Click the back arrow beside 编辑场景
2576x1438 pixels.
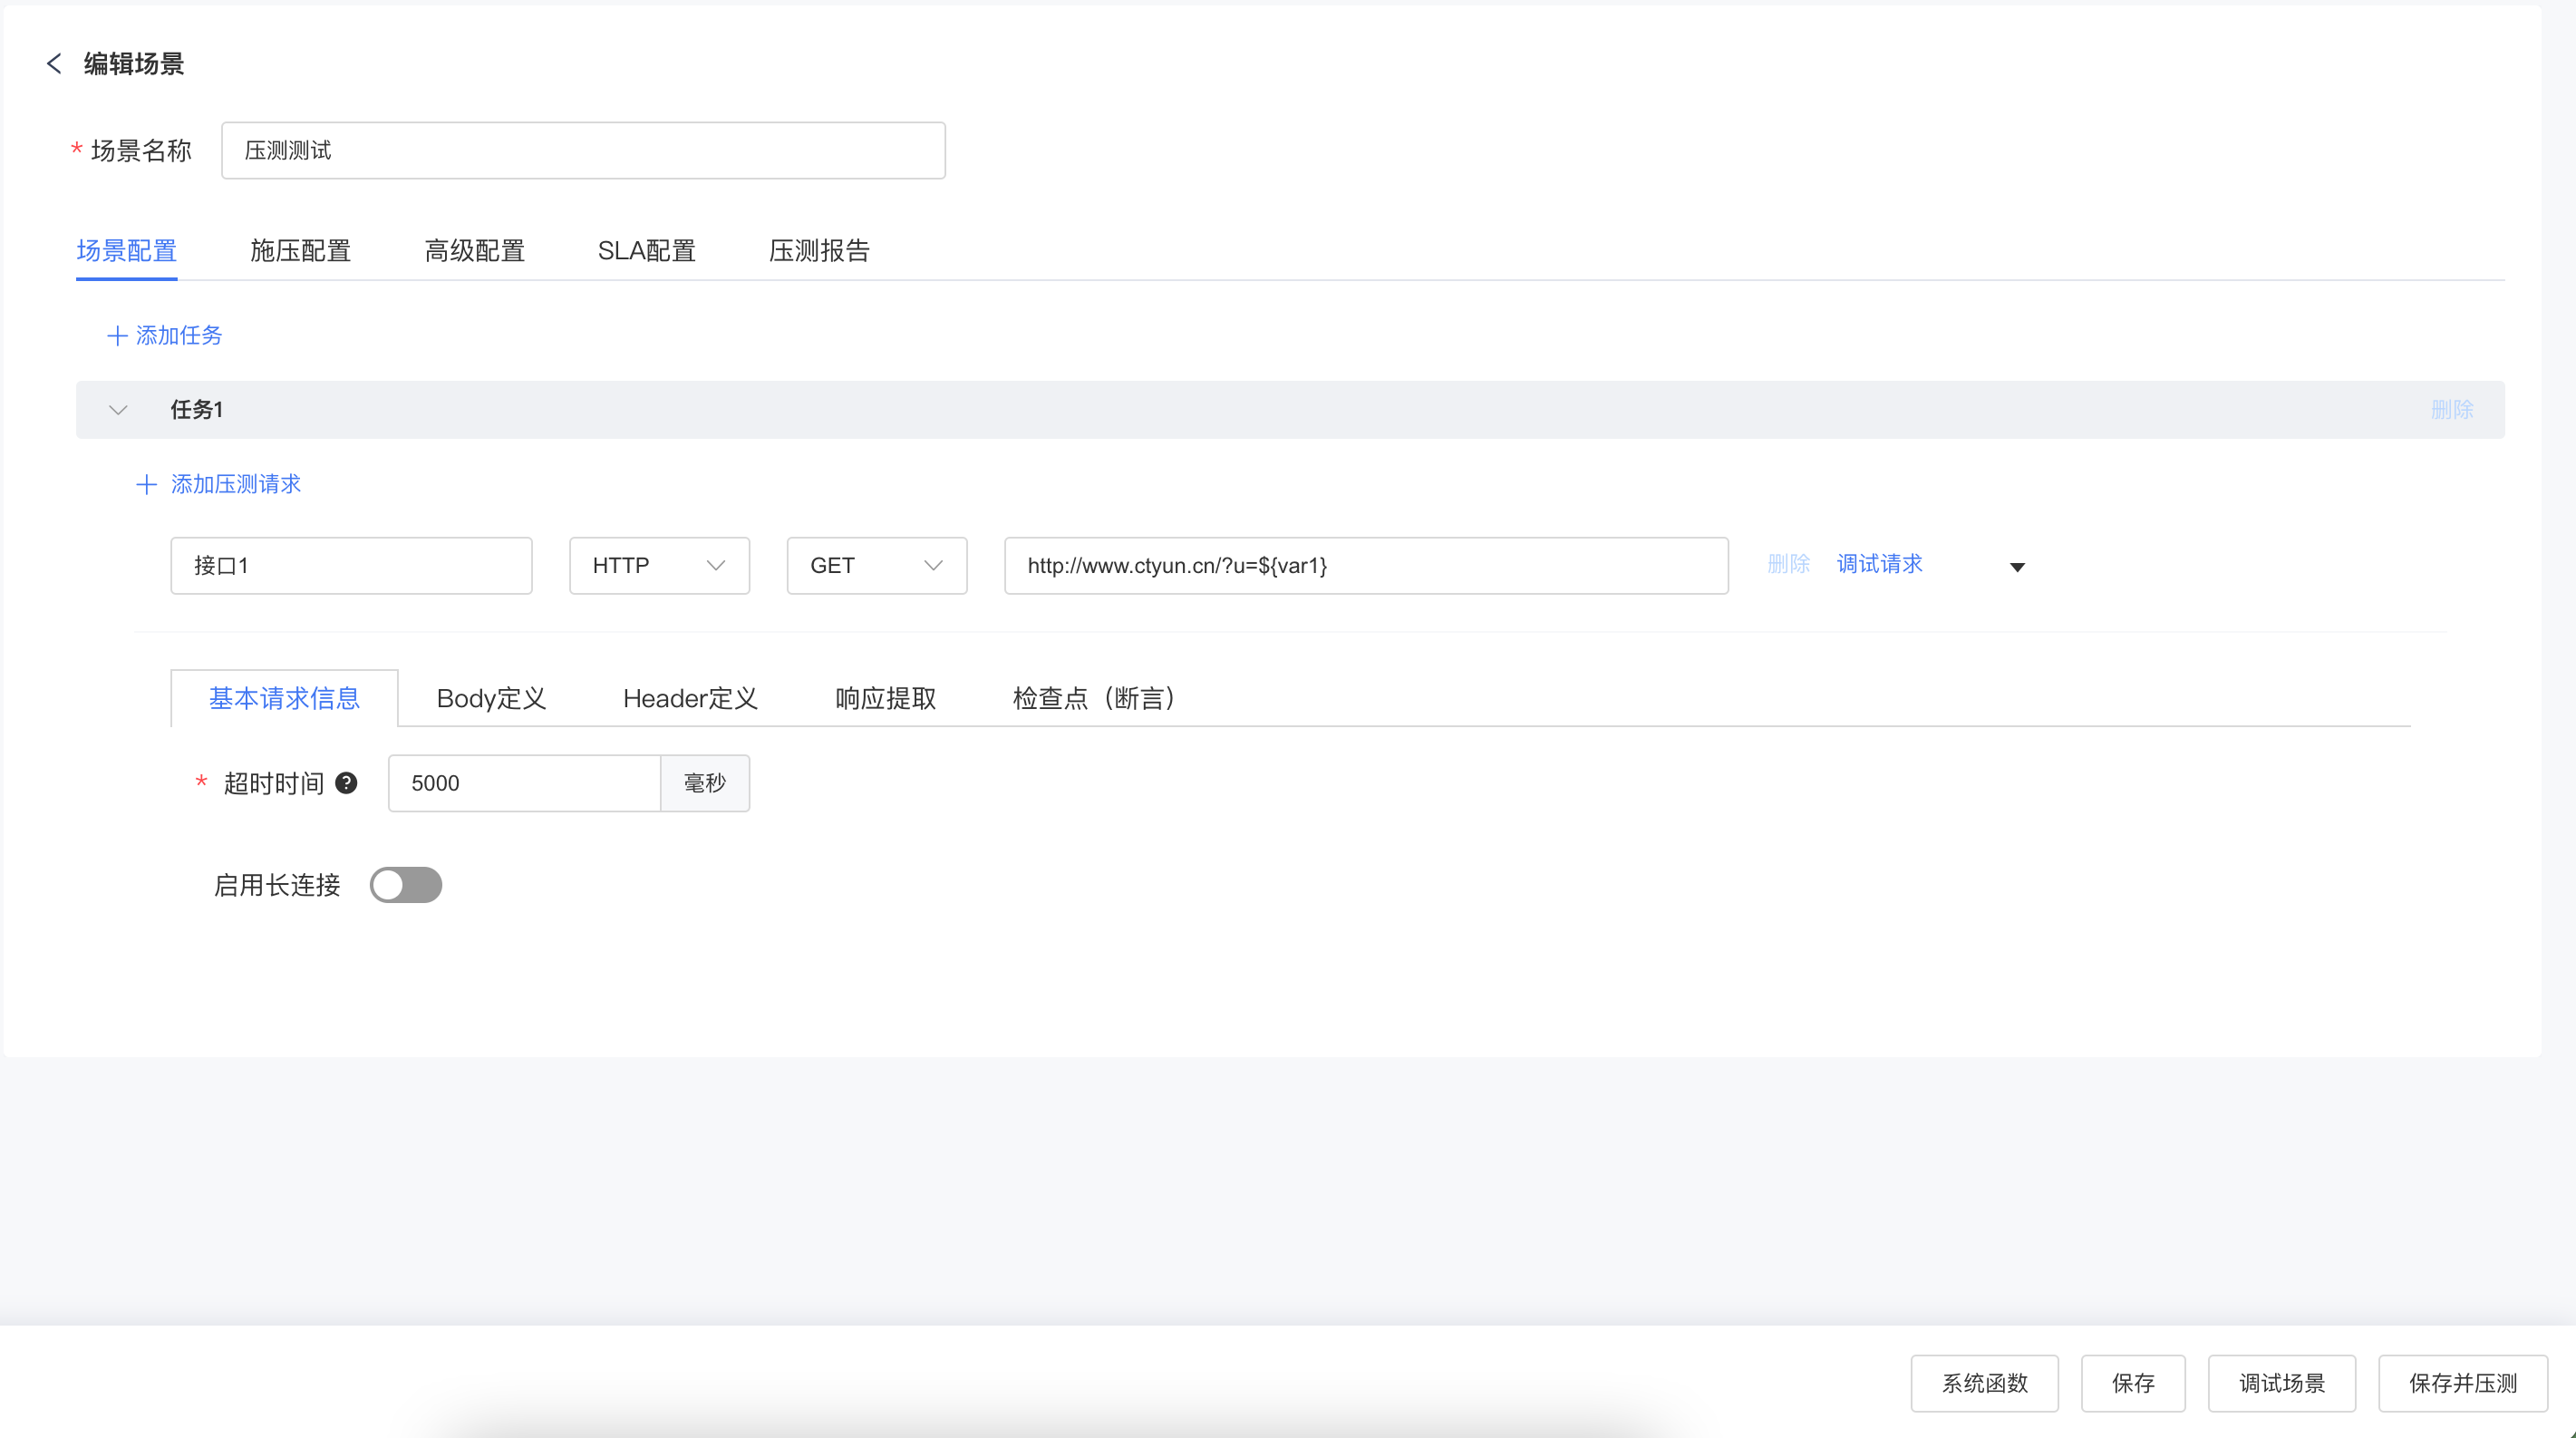coord(54,64)
